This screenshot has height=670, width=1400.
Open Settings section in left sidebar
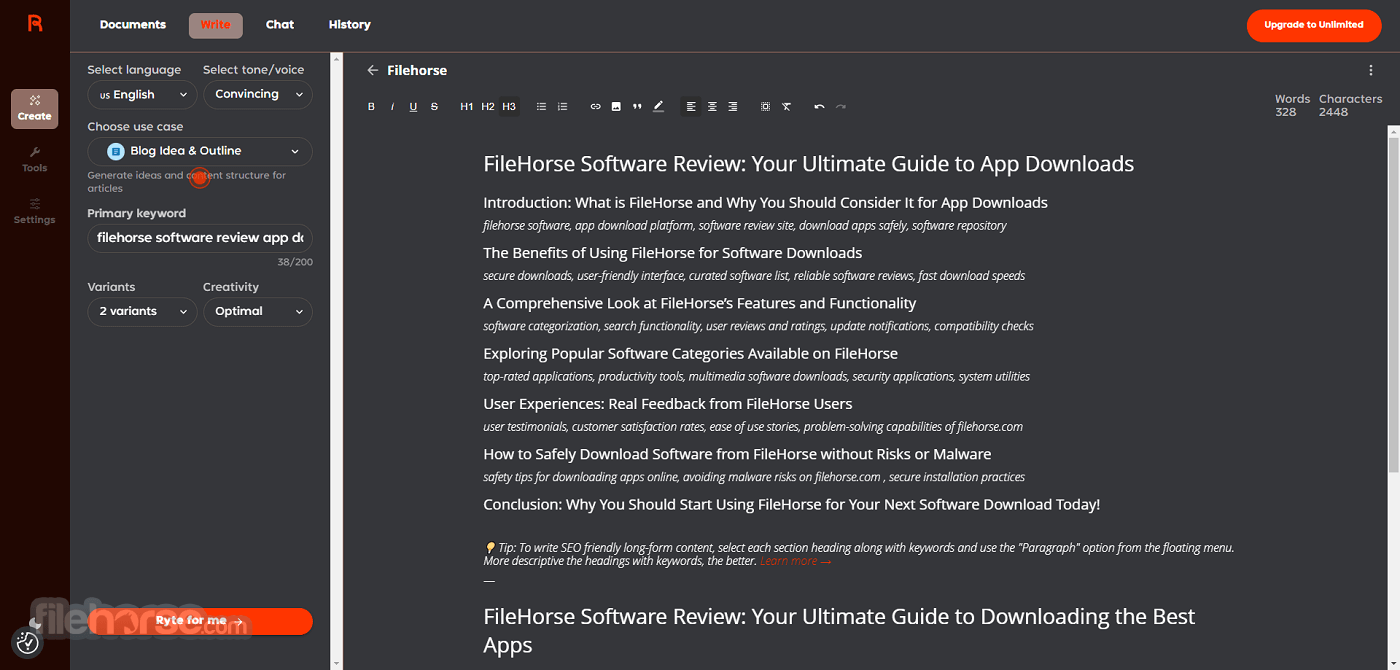(35, 211)
